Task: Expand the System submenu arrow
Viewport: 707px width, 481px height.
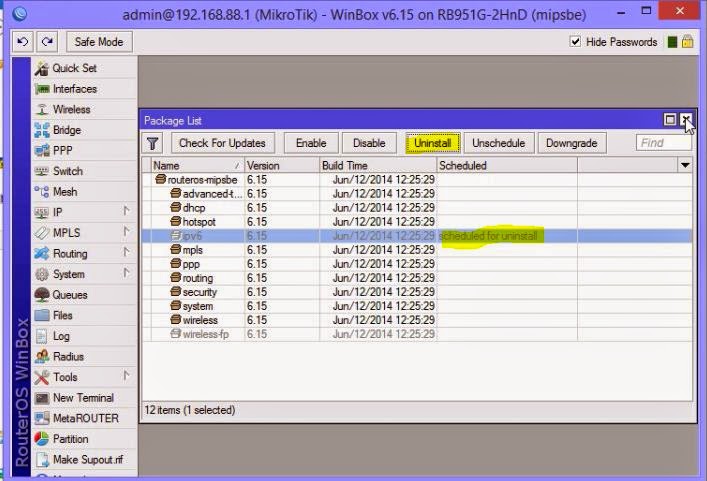Action: pos(127,273)
